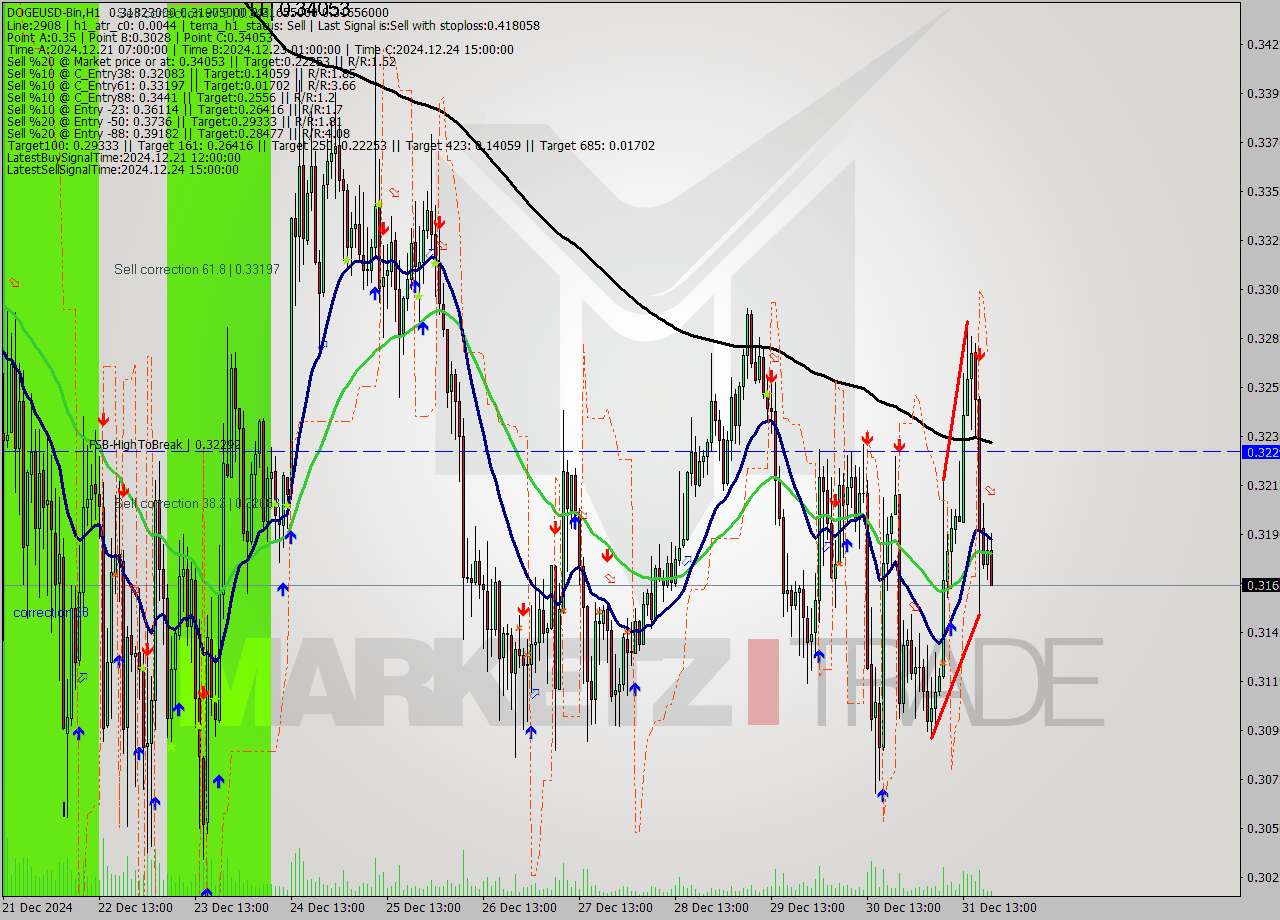Click the 'FSB-HighToBreak | 0.32292' label
The image size is (1280, 920).
[x=165, y=444]
